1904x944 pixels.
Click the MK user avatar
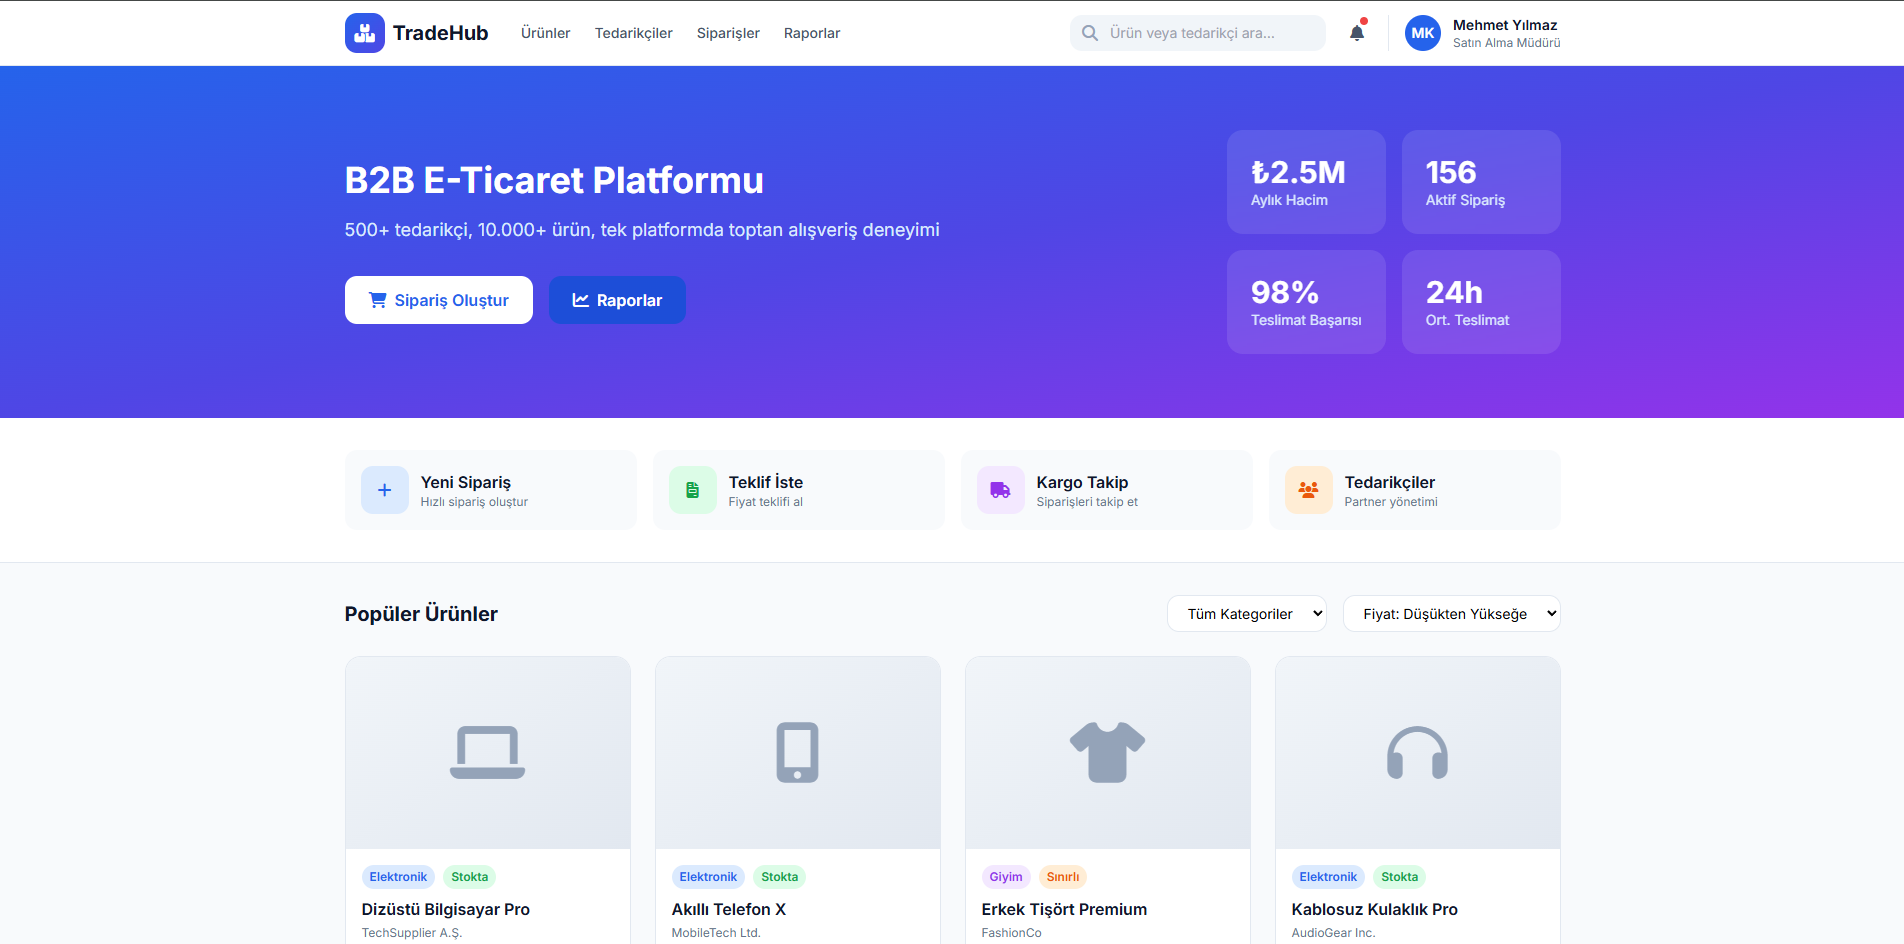1423,33
